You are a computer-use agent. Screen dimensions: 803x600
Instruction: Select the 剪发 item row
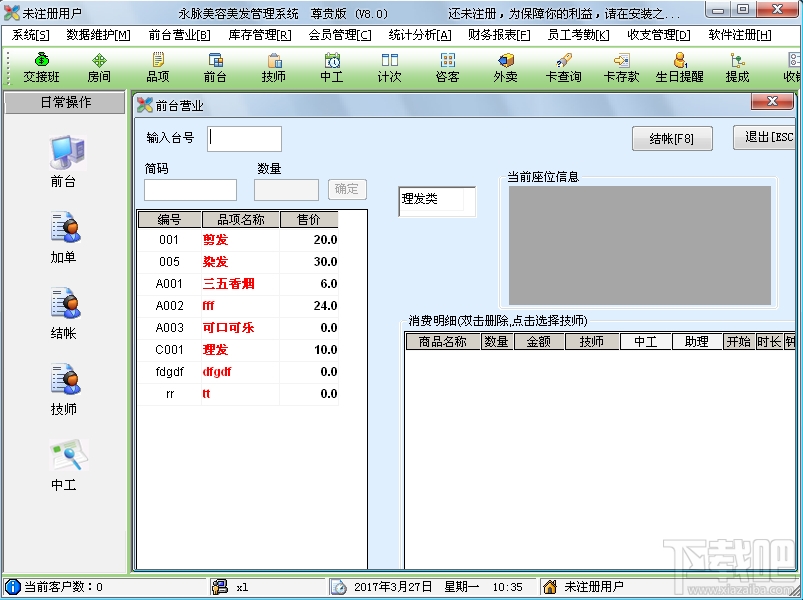point(238,240)
